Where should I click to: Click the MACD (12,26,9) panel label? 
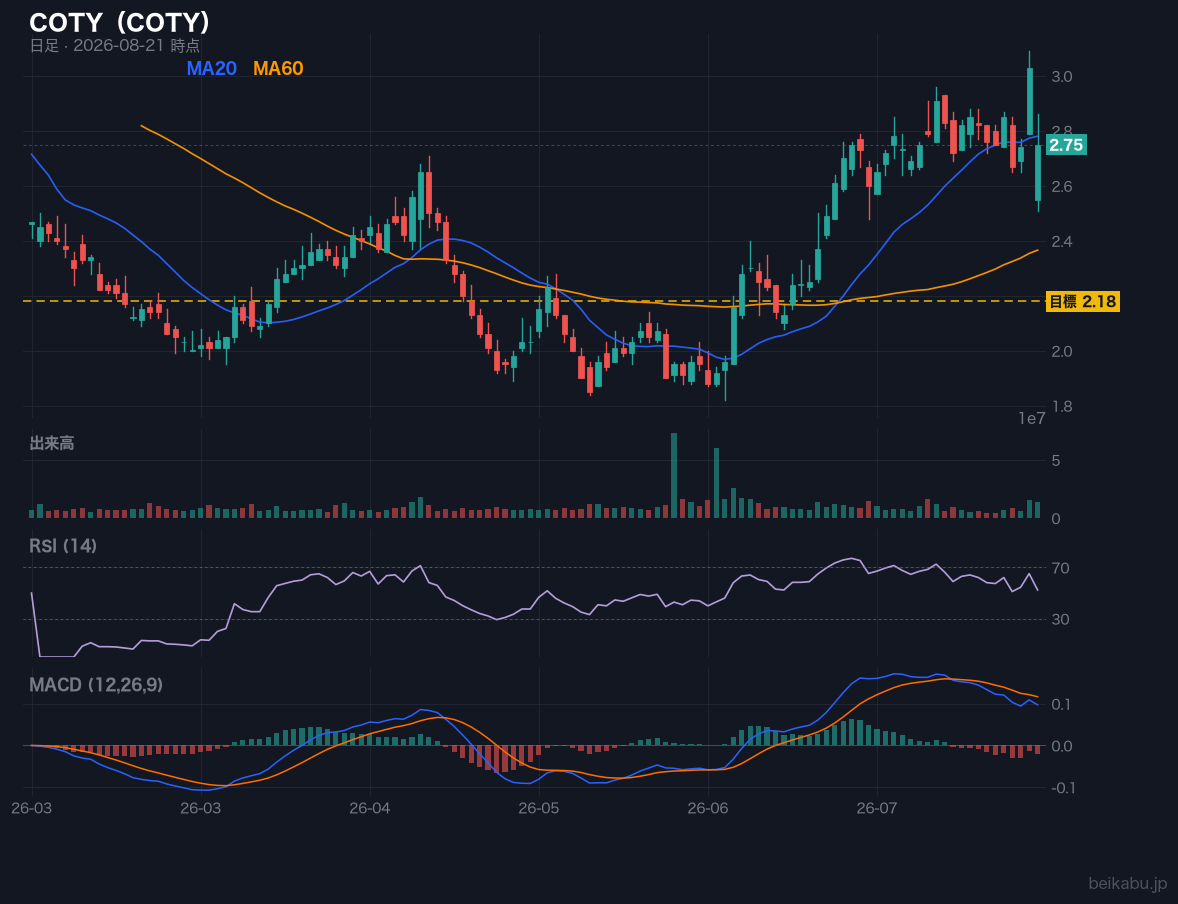96,685
